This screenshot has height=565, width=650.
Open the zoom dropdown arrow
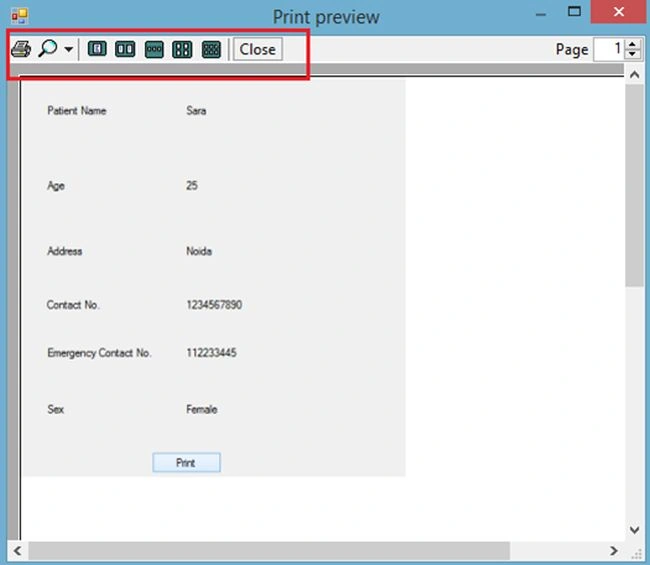[69, 50]
